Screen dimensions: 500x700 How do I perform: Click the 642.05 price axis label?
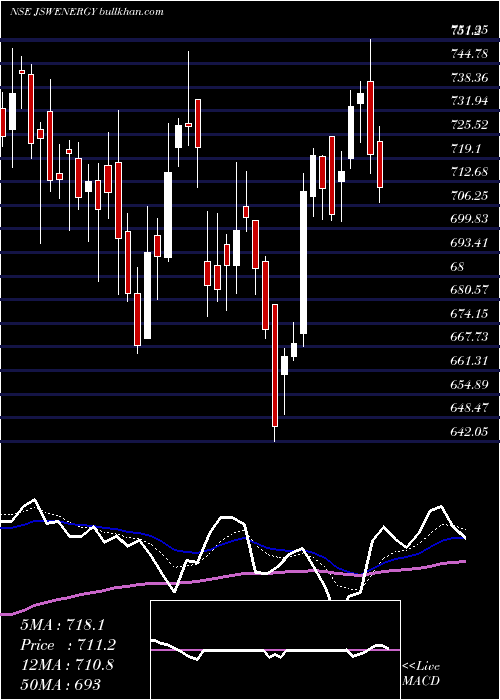click(x=469, y=432)
